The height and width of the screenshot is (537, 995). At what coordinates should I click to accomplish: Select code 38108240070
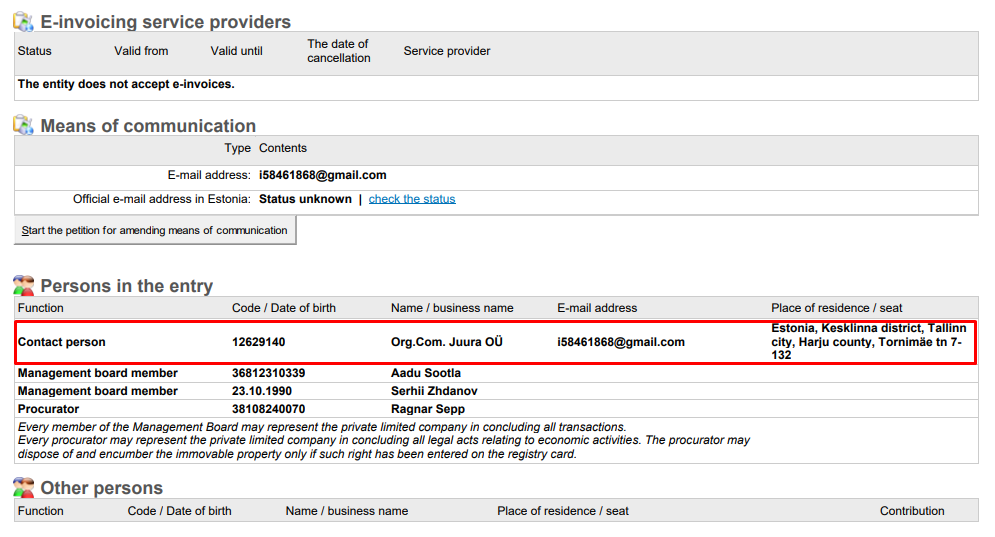pyautogui.click(x=268, y=409)
